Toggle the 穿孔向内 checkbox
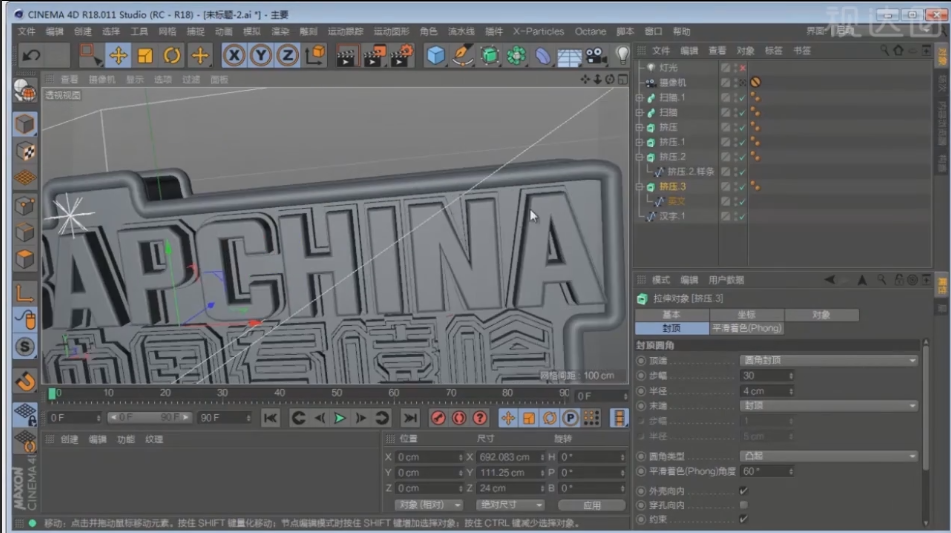The height and width of the screenshot is (533, 951). pyautogui.click(x=744, y=505)
